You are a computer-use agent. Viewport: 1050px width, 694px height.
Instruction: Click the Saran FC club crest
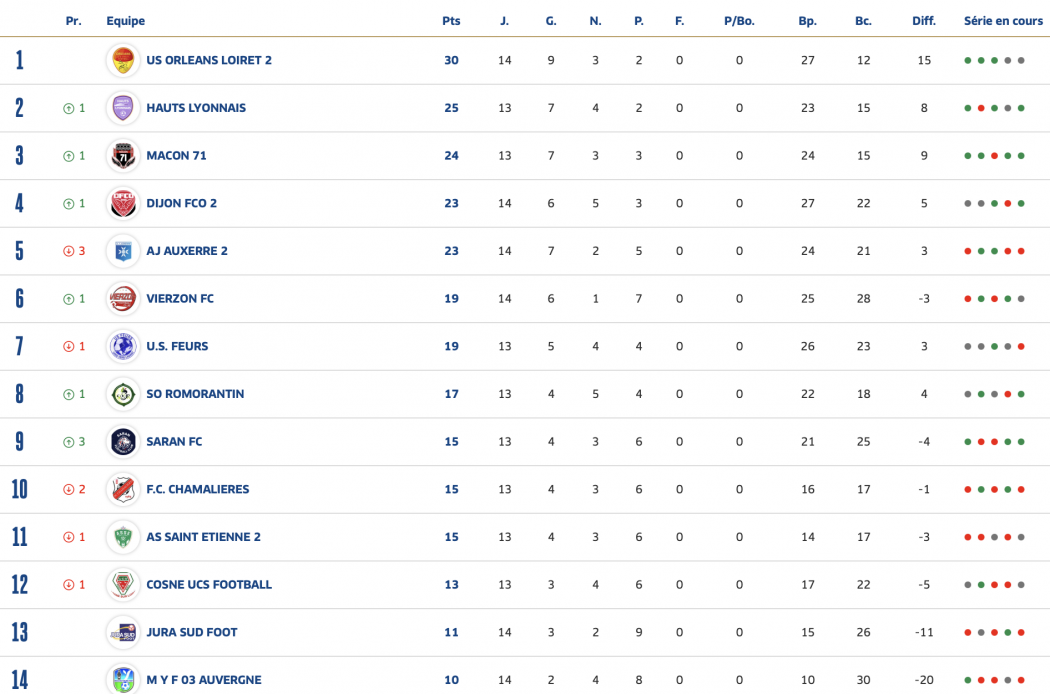(x=123, y=442)
